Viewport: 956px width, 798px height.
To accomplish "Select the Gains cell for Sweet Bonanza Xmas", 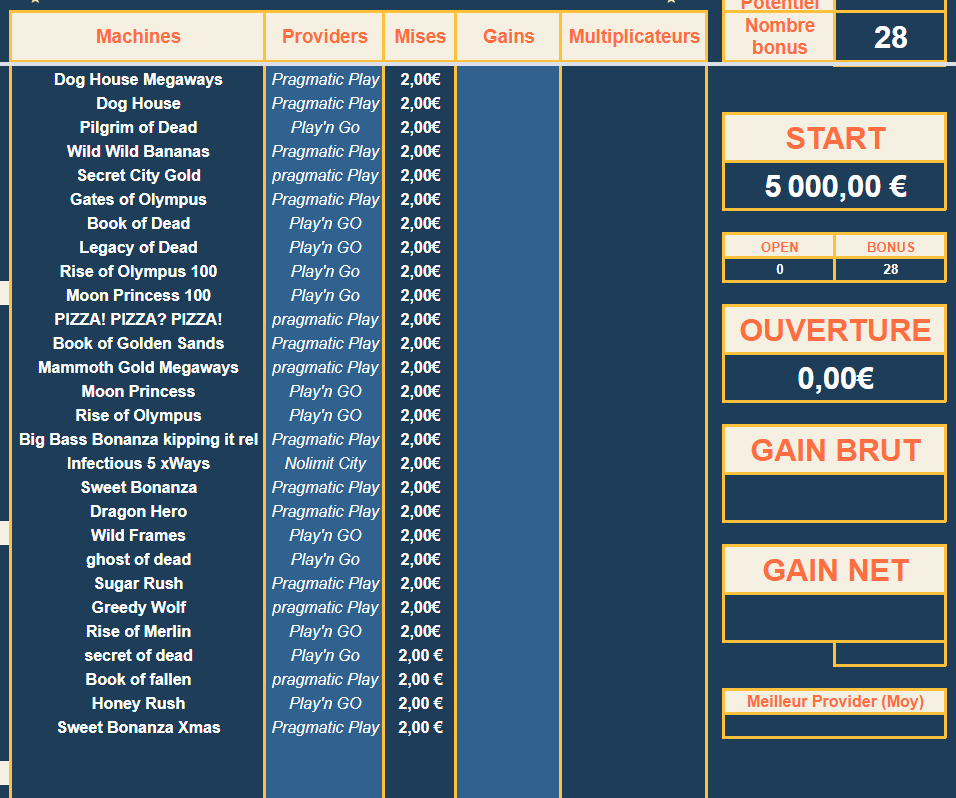I will 508,727.
